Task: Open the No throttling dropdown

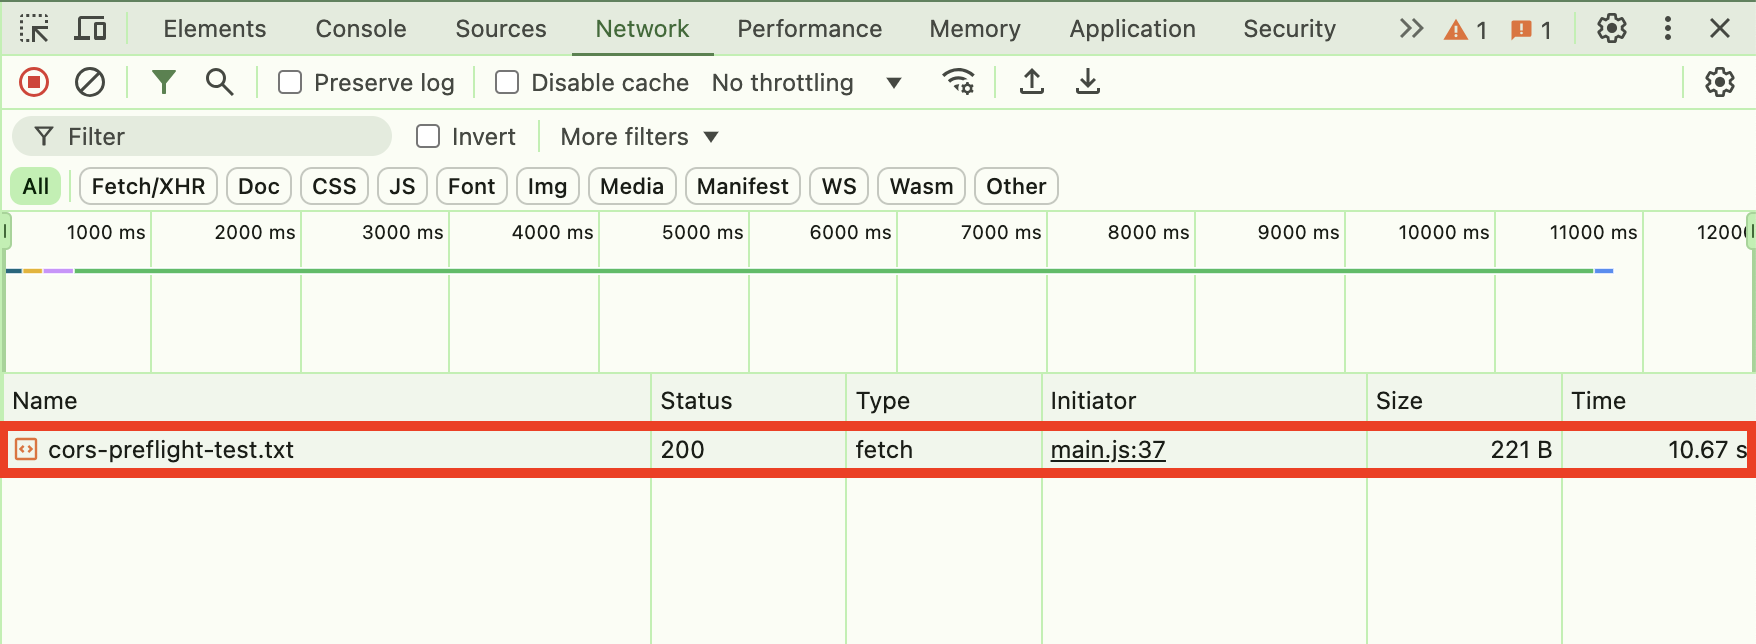Action: [x=806, y=83]
